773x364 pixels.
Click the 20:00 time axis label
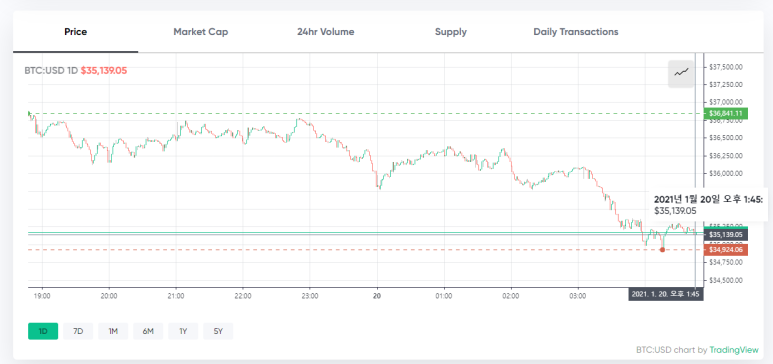click(x=109, y=296)
